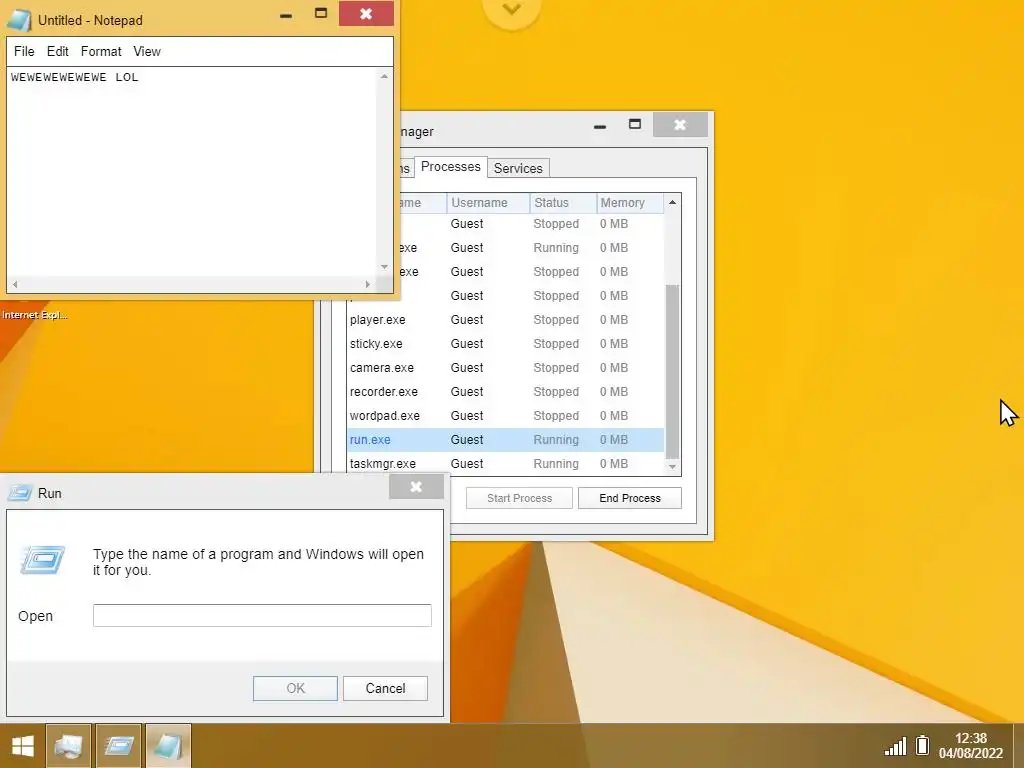This screenshot has height=768, width=1024.
Task: Click the Start Process button
Action: tap(519, 498)
